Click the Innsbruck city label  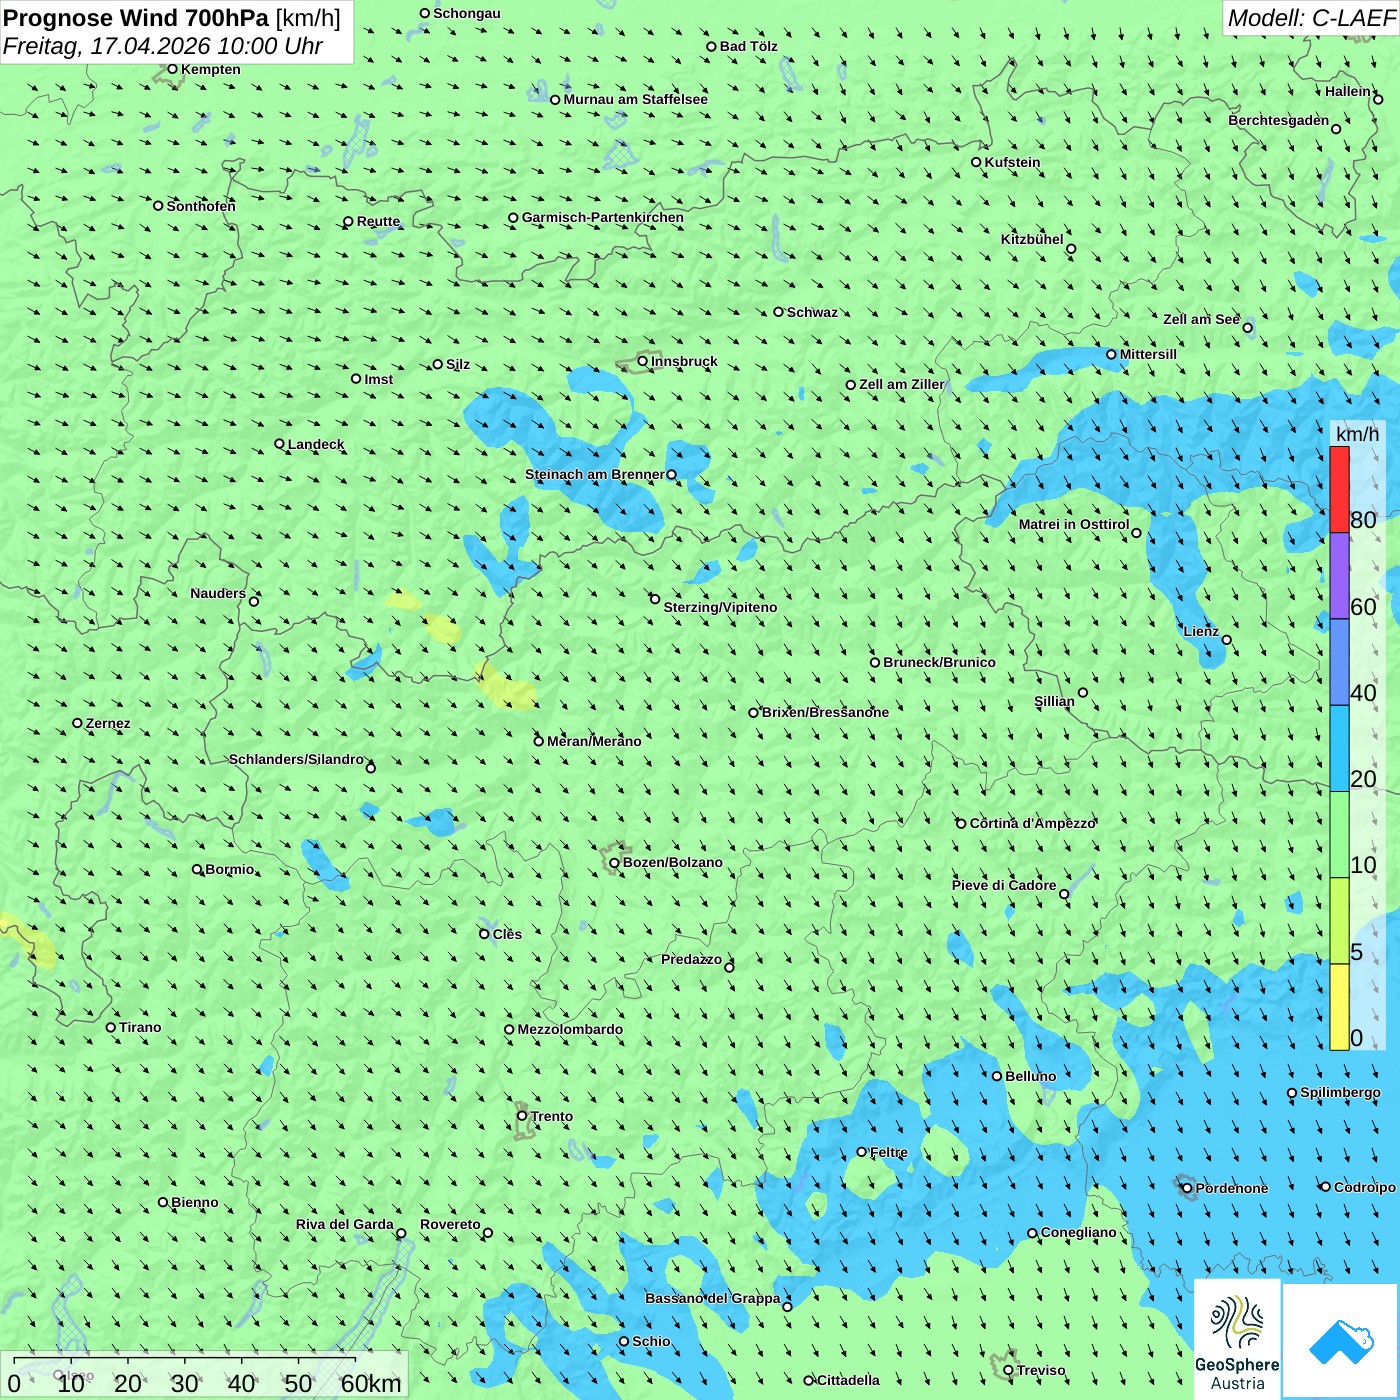[x=684, y=361]
